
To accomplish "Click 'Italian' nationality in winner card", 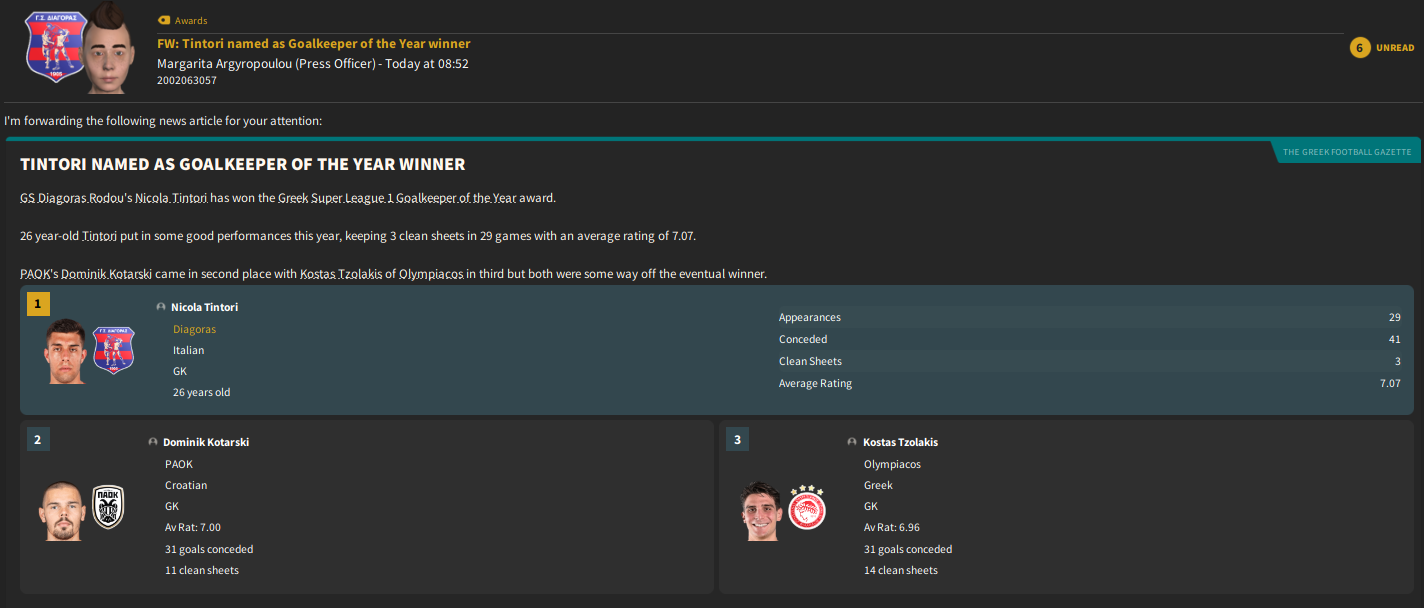I will (x=188, y=350).
